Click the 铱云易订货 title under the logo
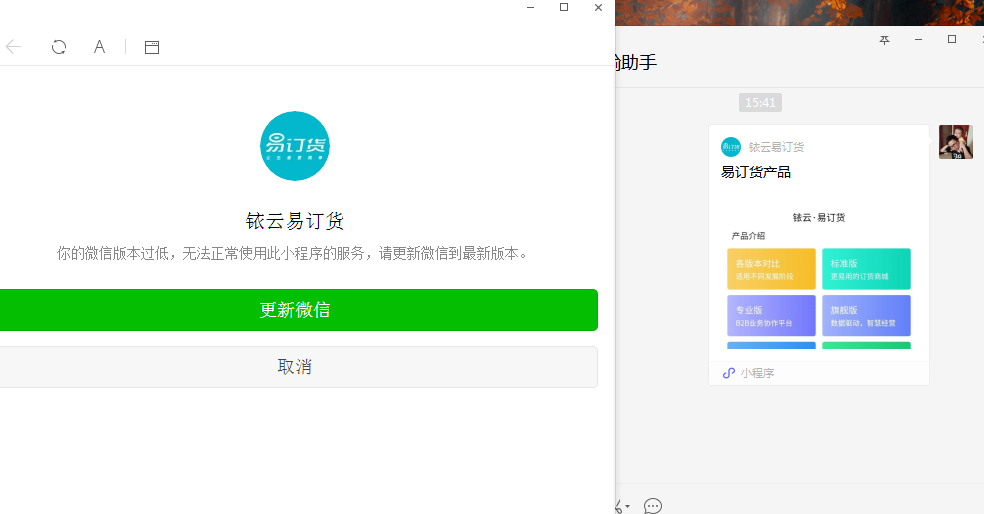984x514 pixels. click(295, 221)
